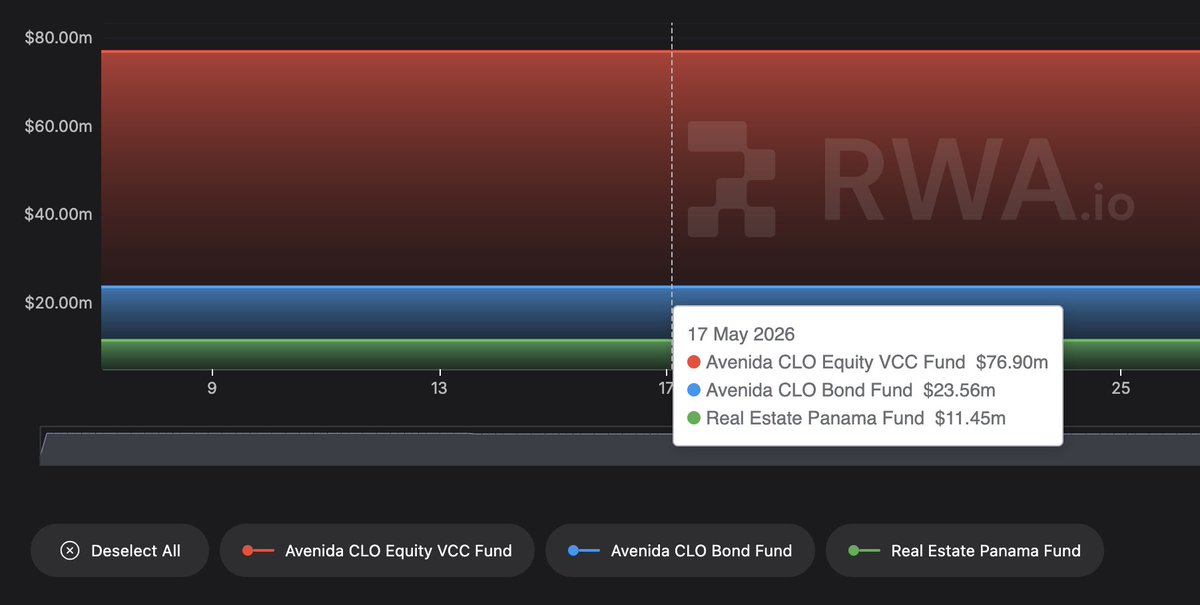The height and width of the screenshot is (605, 1200).
Task: Click the $23.56m value in tooltip
Action: pyautogui.click(x=959, y=390)
